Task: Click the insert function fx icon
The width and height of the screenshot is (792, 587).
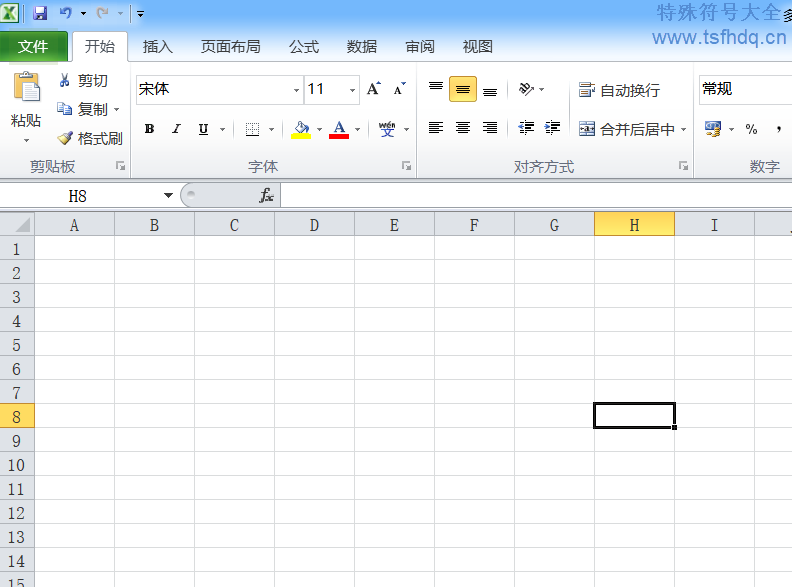Action: click(x=266, y=195)
